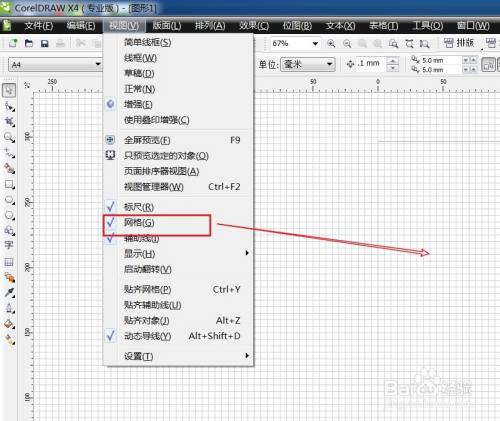This screenshot has width=500, height=421.
Task: Open the 排列(A) menu
Action: click(x=210, y=26)
